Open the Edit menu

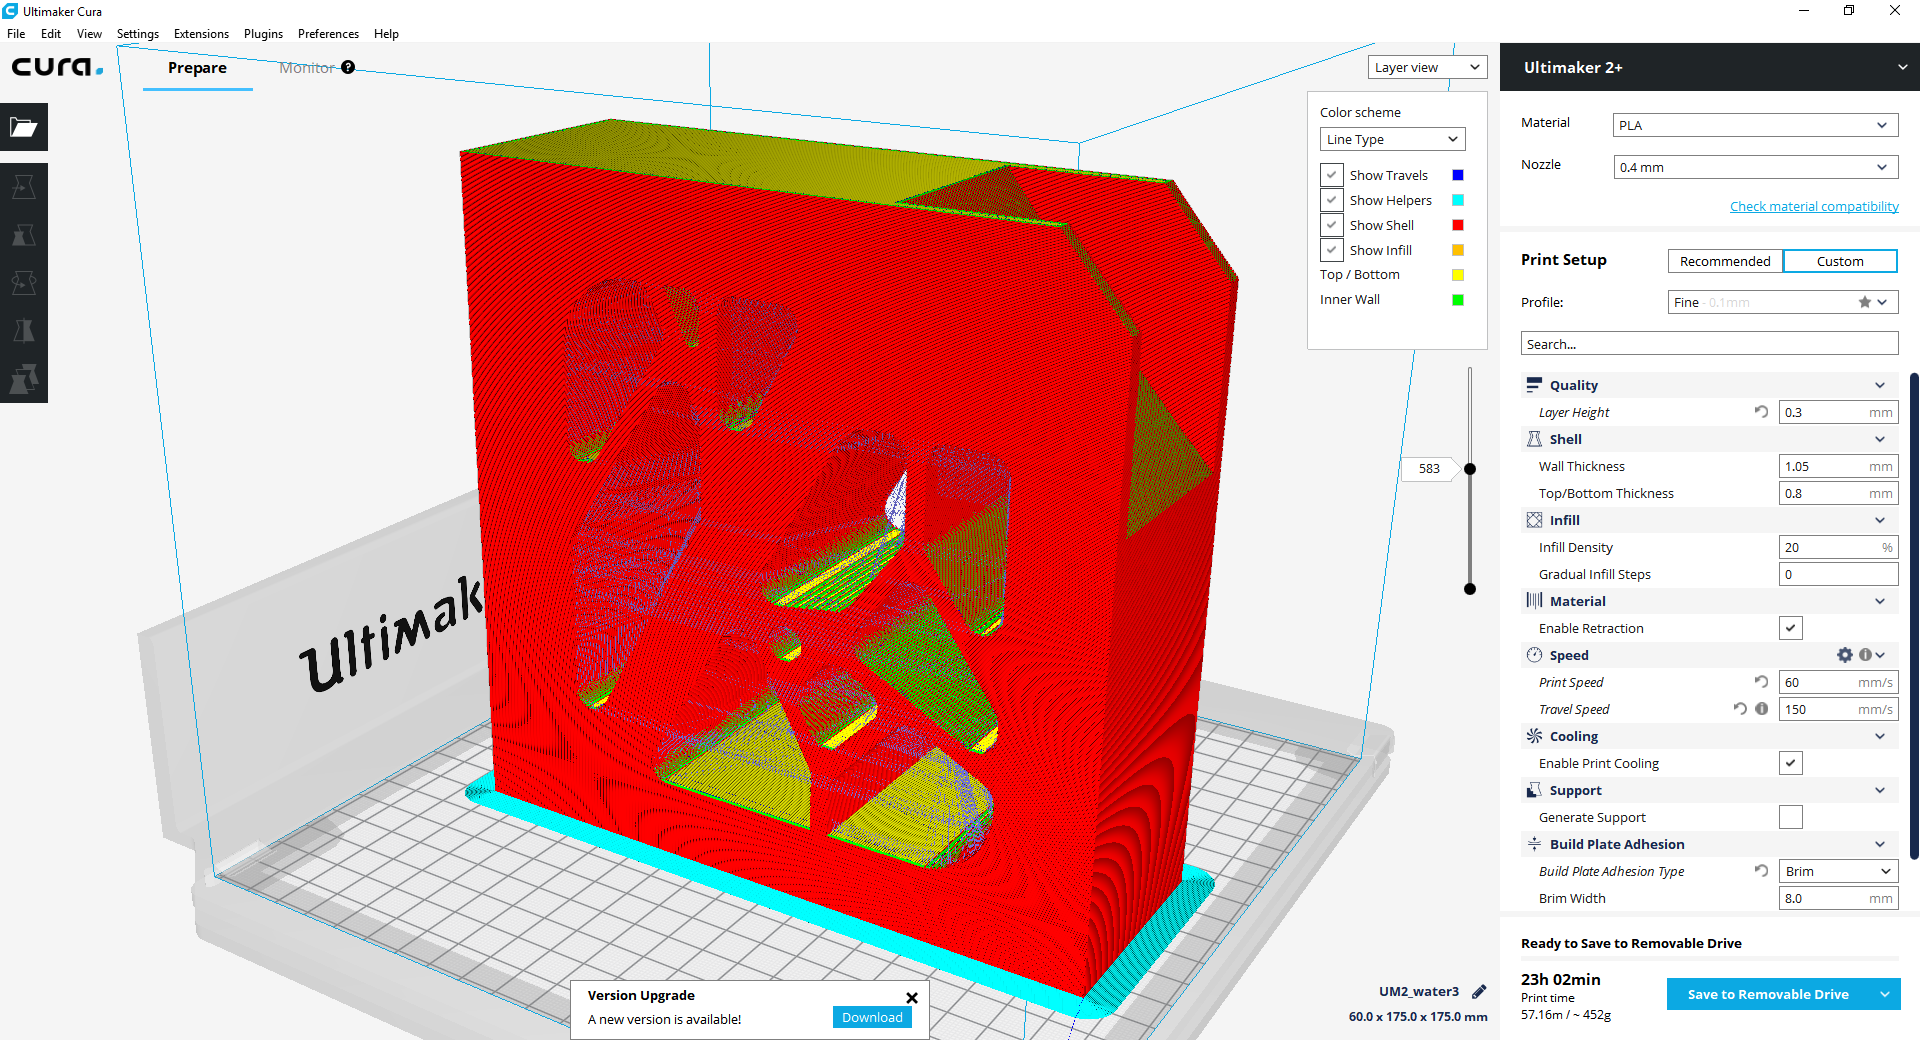pyautogui.click(x=51, y=33)
